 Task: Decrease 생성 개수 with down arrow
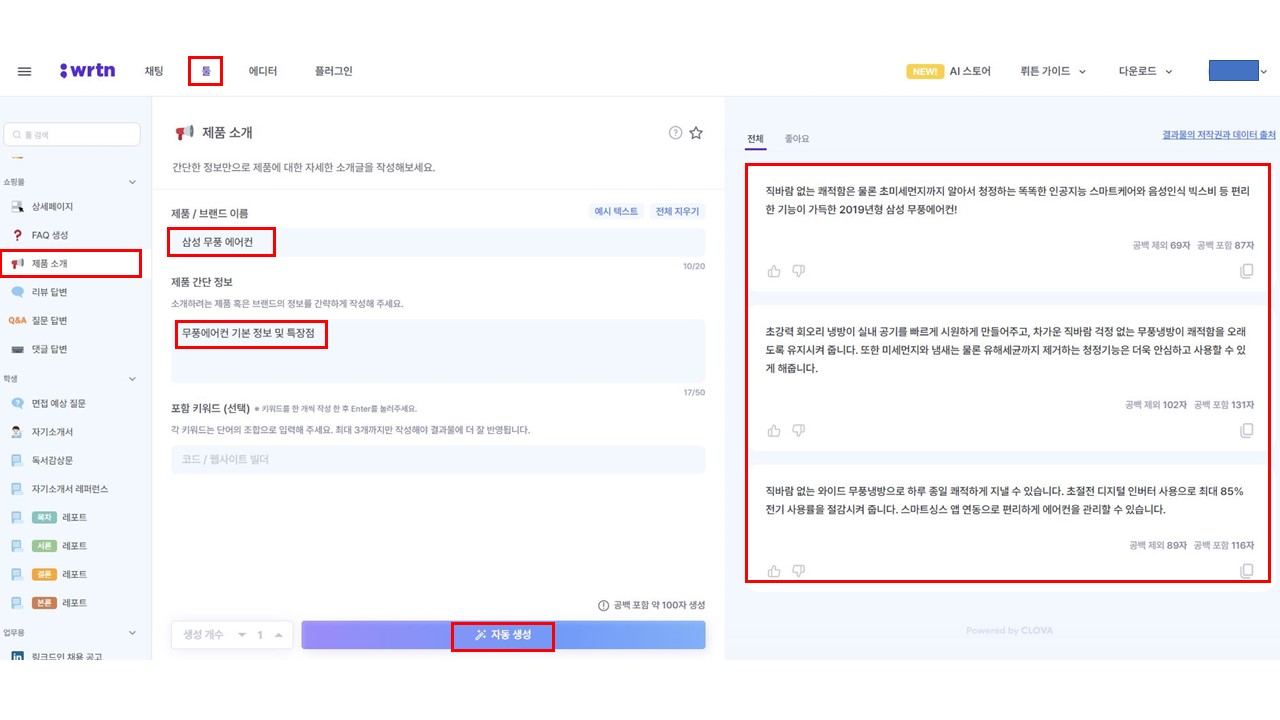point(241,635)
